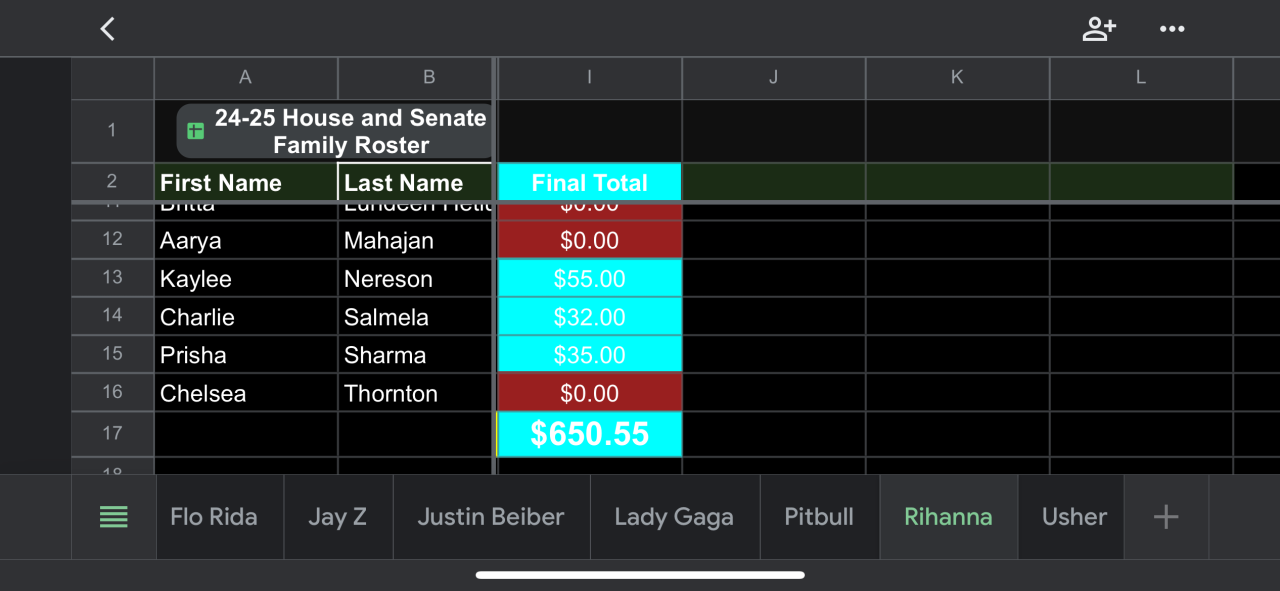
Task: Select the cell containing Kaylee
Action: tap(245, 279)
